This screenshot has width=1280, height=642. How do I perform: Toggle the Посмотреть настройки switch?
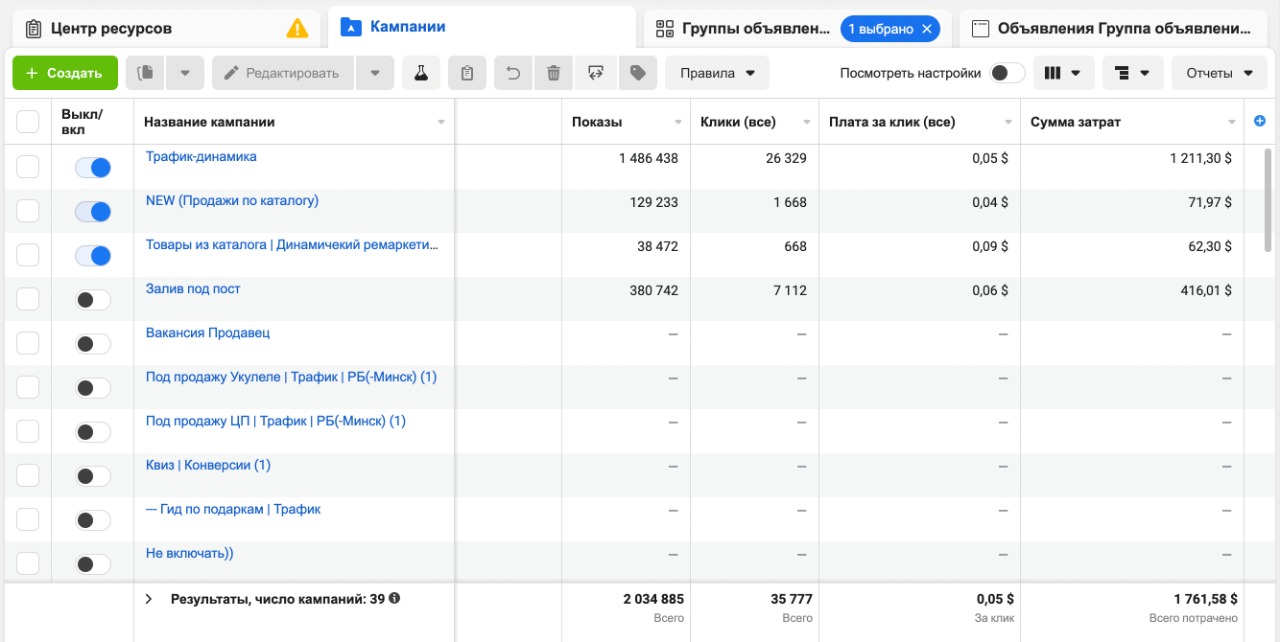tap(1007, 73)
